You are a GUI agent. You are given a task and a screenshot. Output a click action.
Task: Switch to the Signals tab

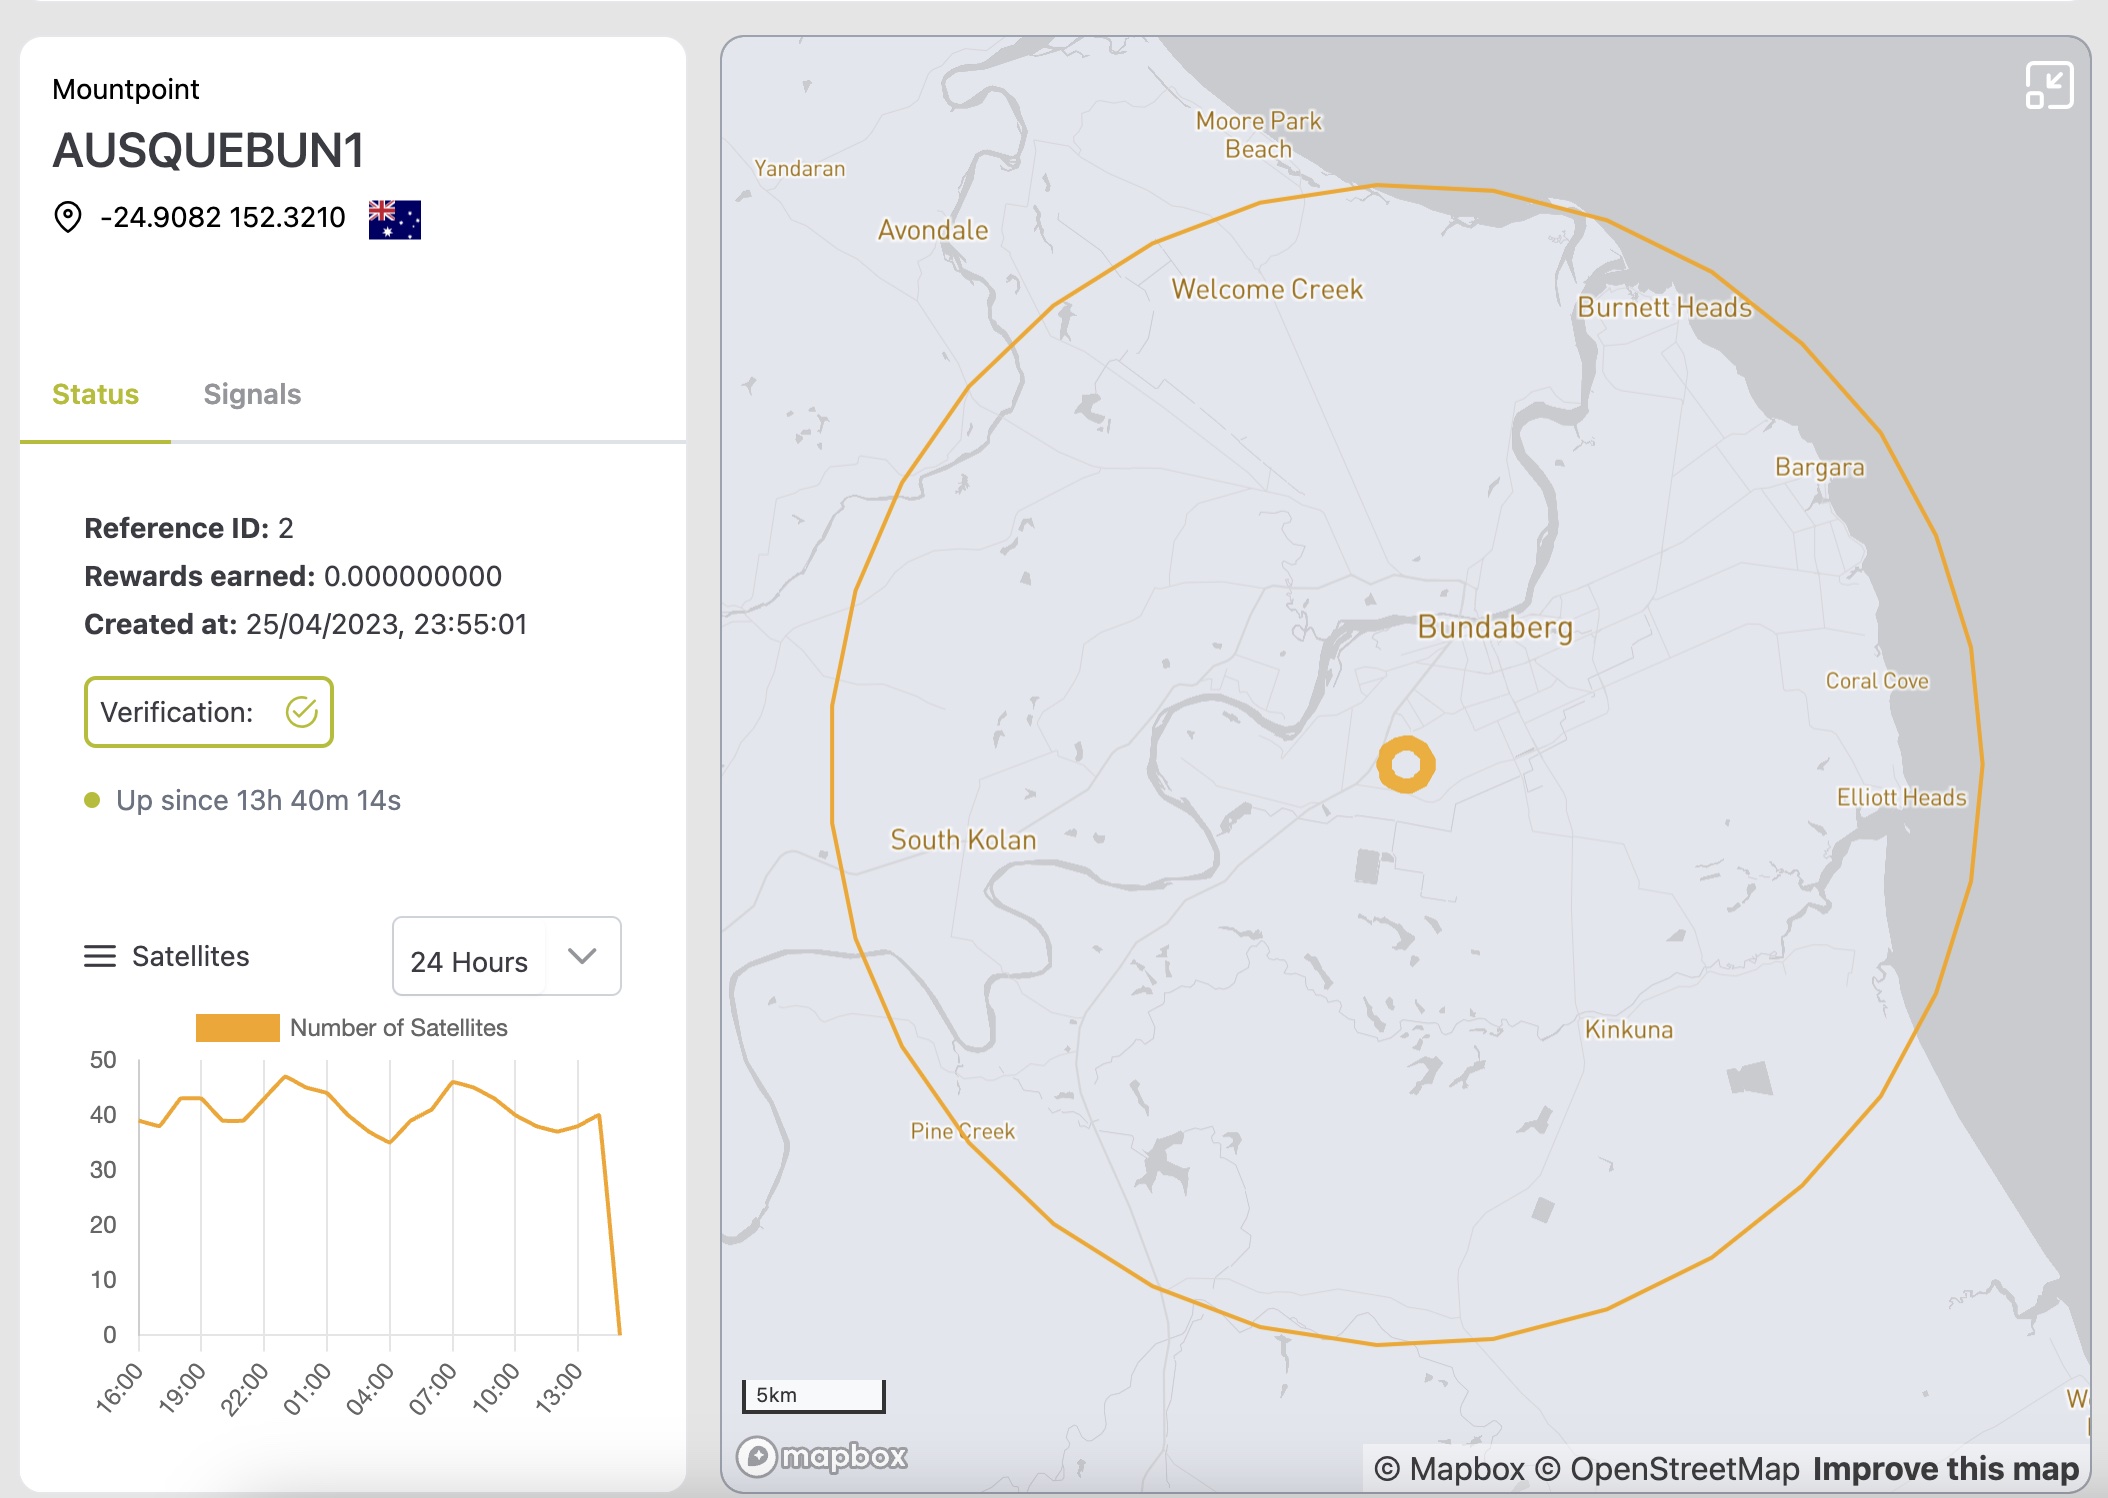[x=252, y=394]
